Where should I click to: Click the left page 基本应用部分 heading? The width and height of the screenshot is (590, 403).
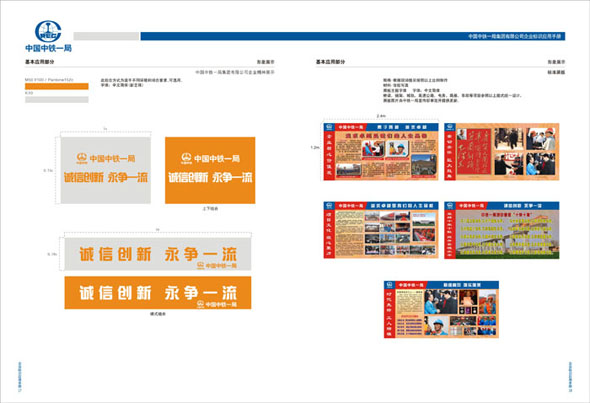[40, 62]
